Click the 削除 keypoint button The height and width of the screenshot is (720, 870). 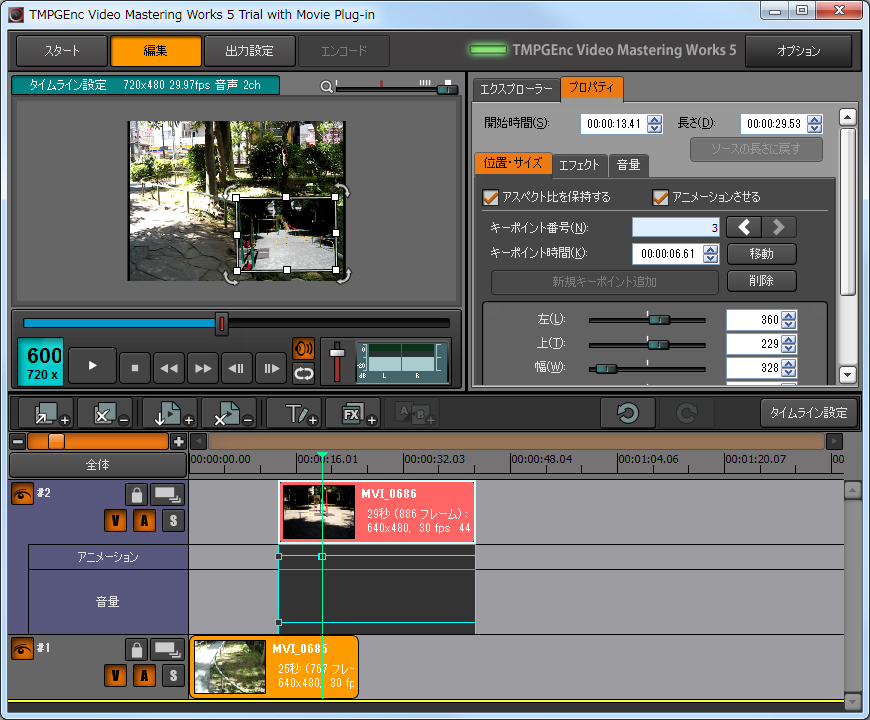pos(761,281)
